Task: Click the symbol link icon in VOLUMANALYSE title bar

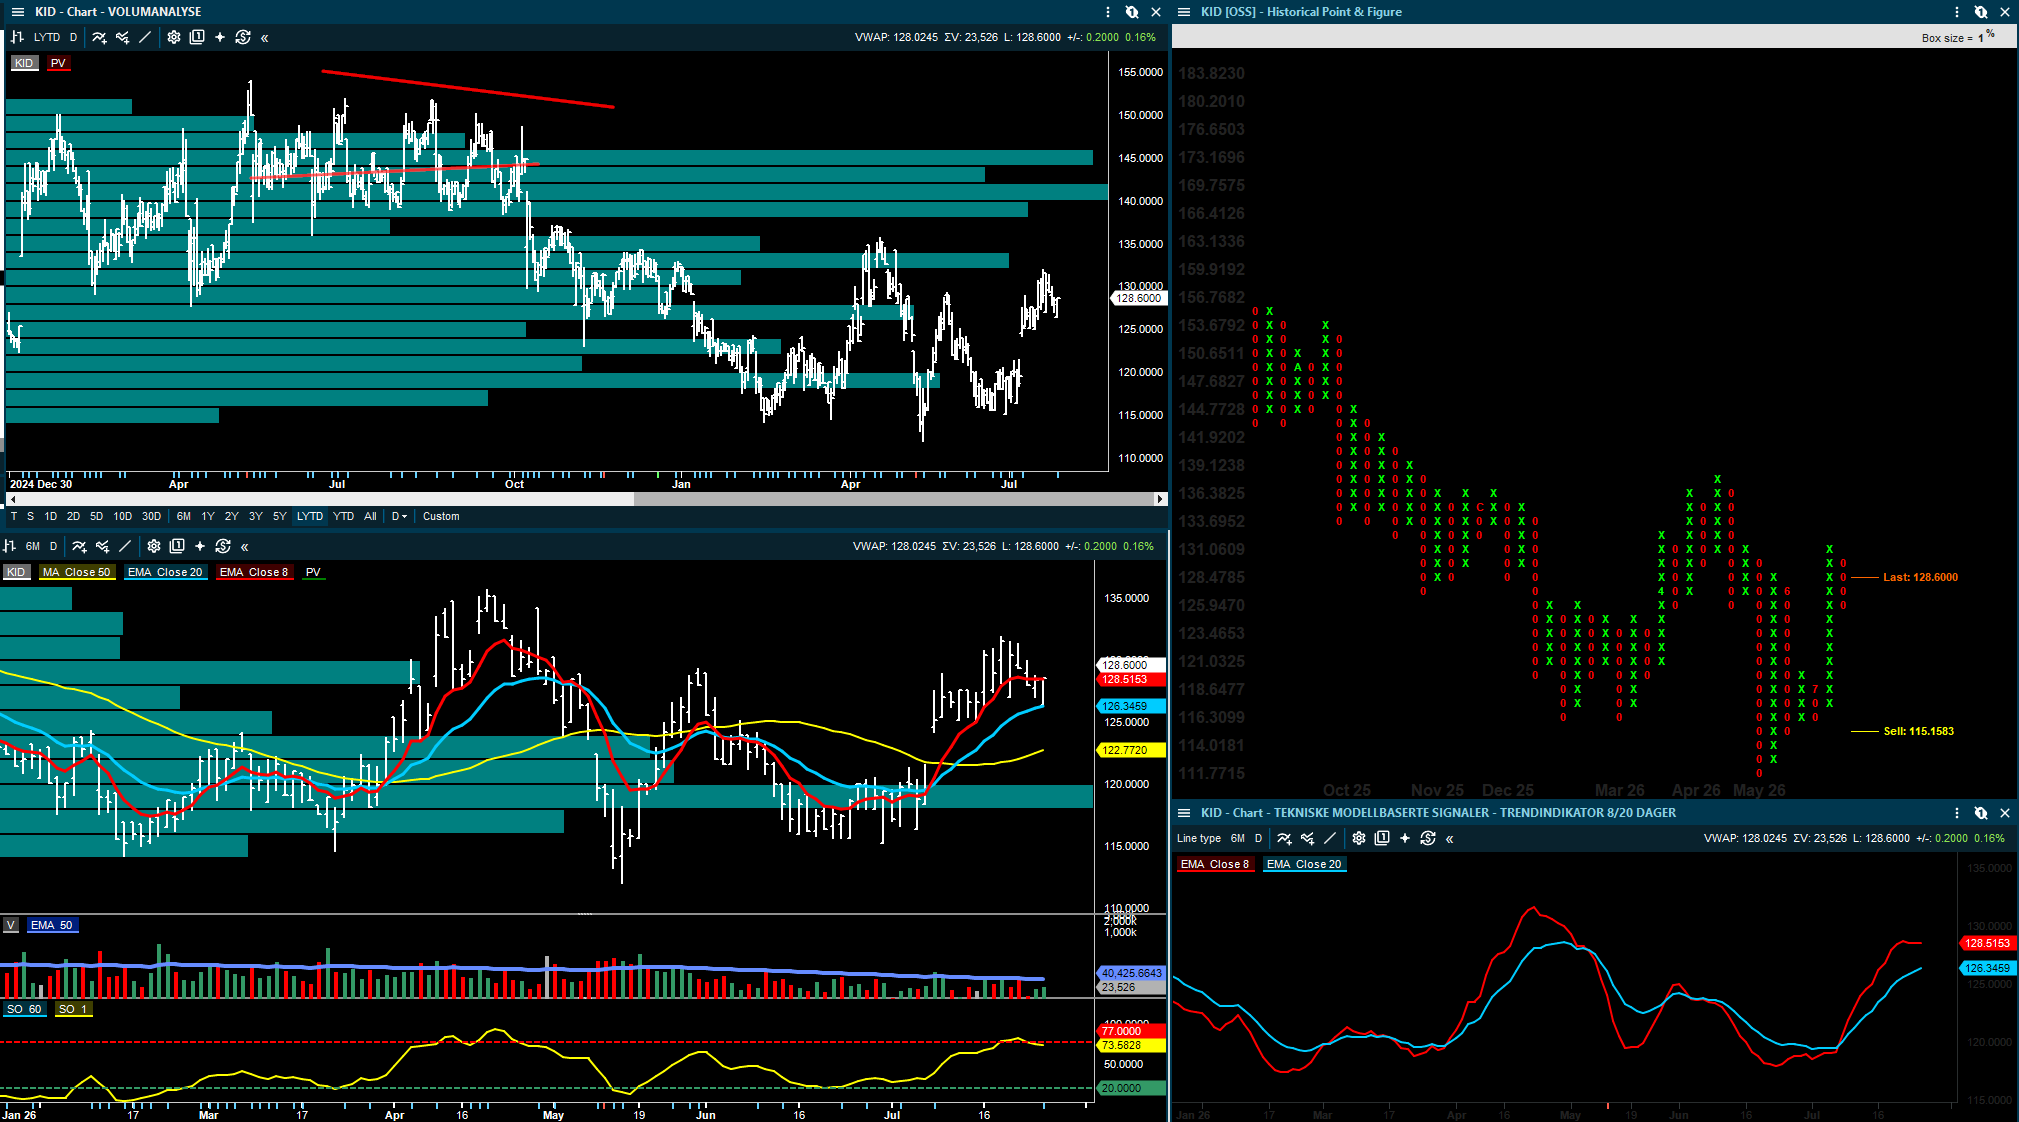Action: coord(1132,12)
